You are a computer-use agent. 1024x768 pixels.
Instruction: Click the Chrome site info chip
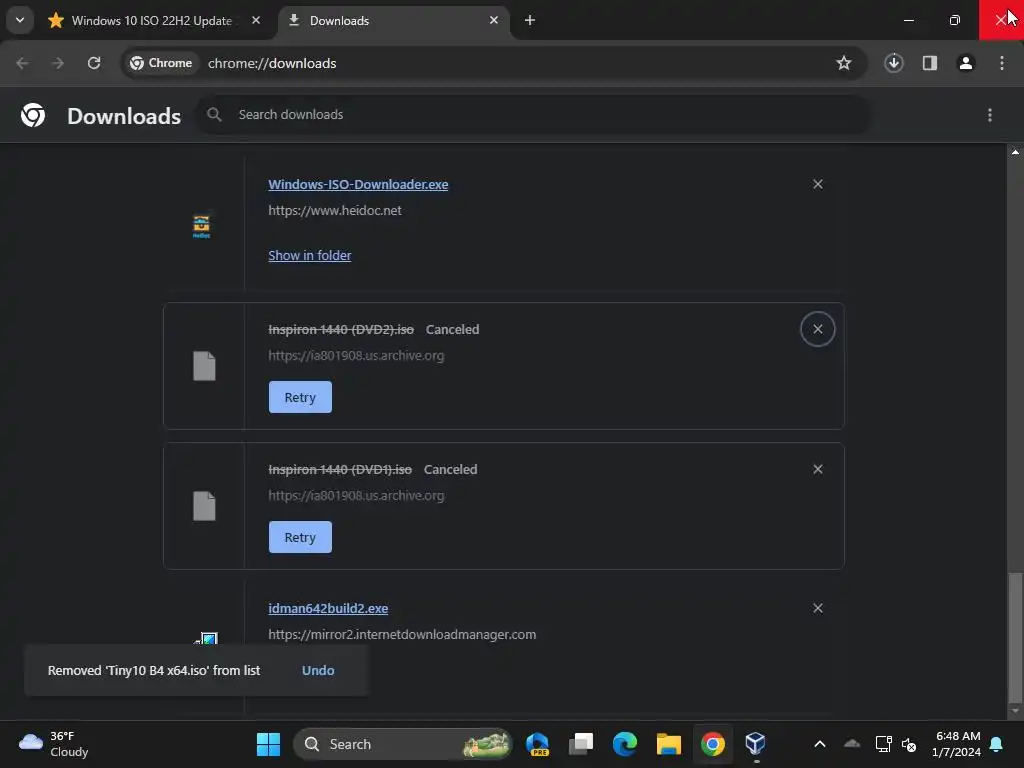(x=161, y=63)
